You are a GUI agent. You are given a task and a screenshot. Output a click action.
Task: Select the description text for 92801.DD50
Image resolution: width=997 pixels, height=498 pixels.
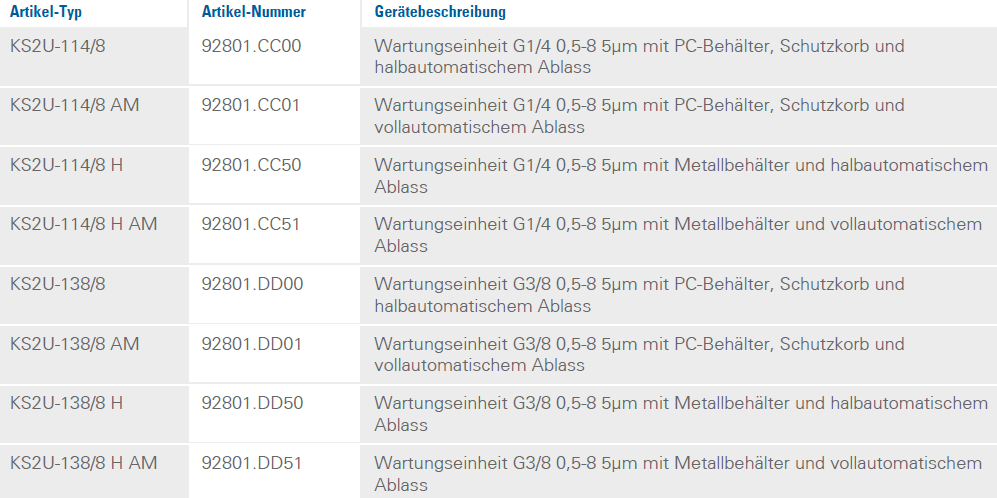680,414
